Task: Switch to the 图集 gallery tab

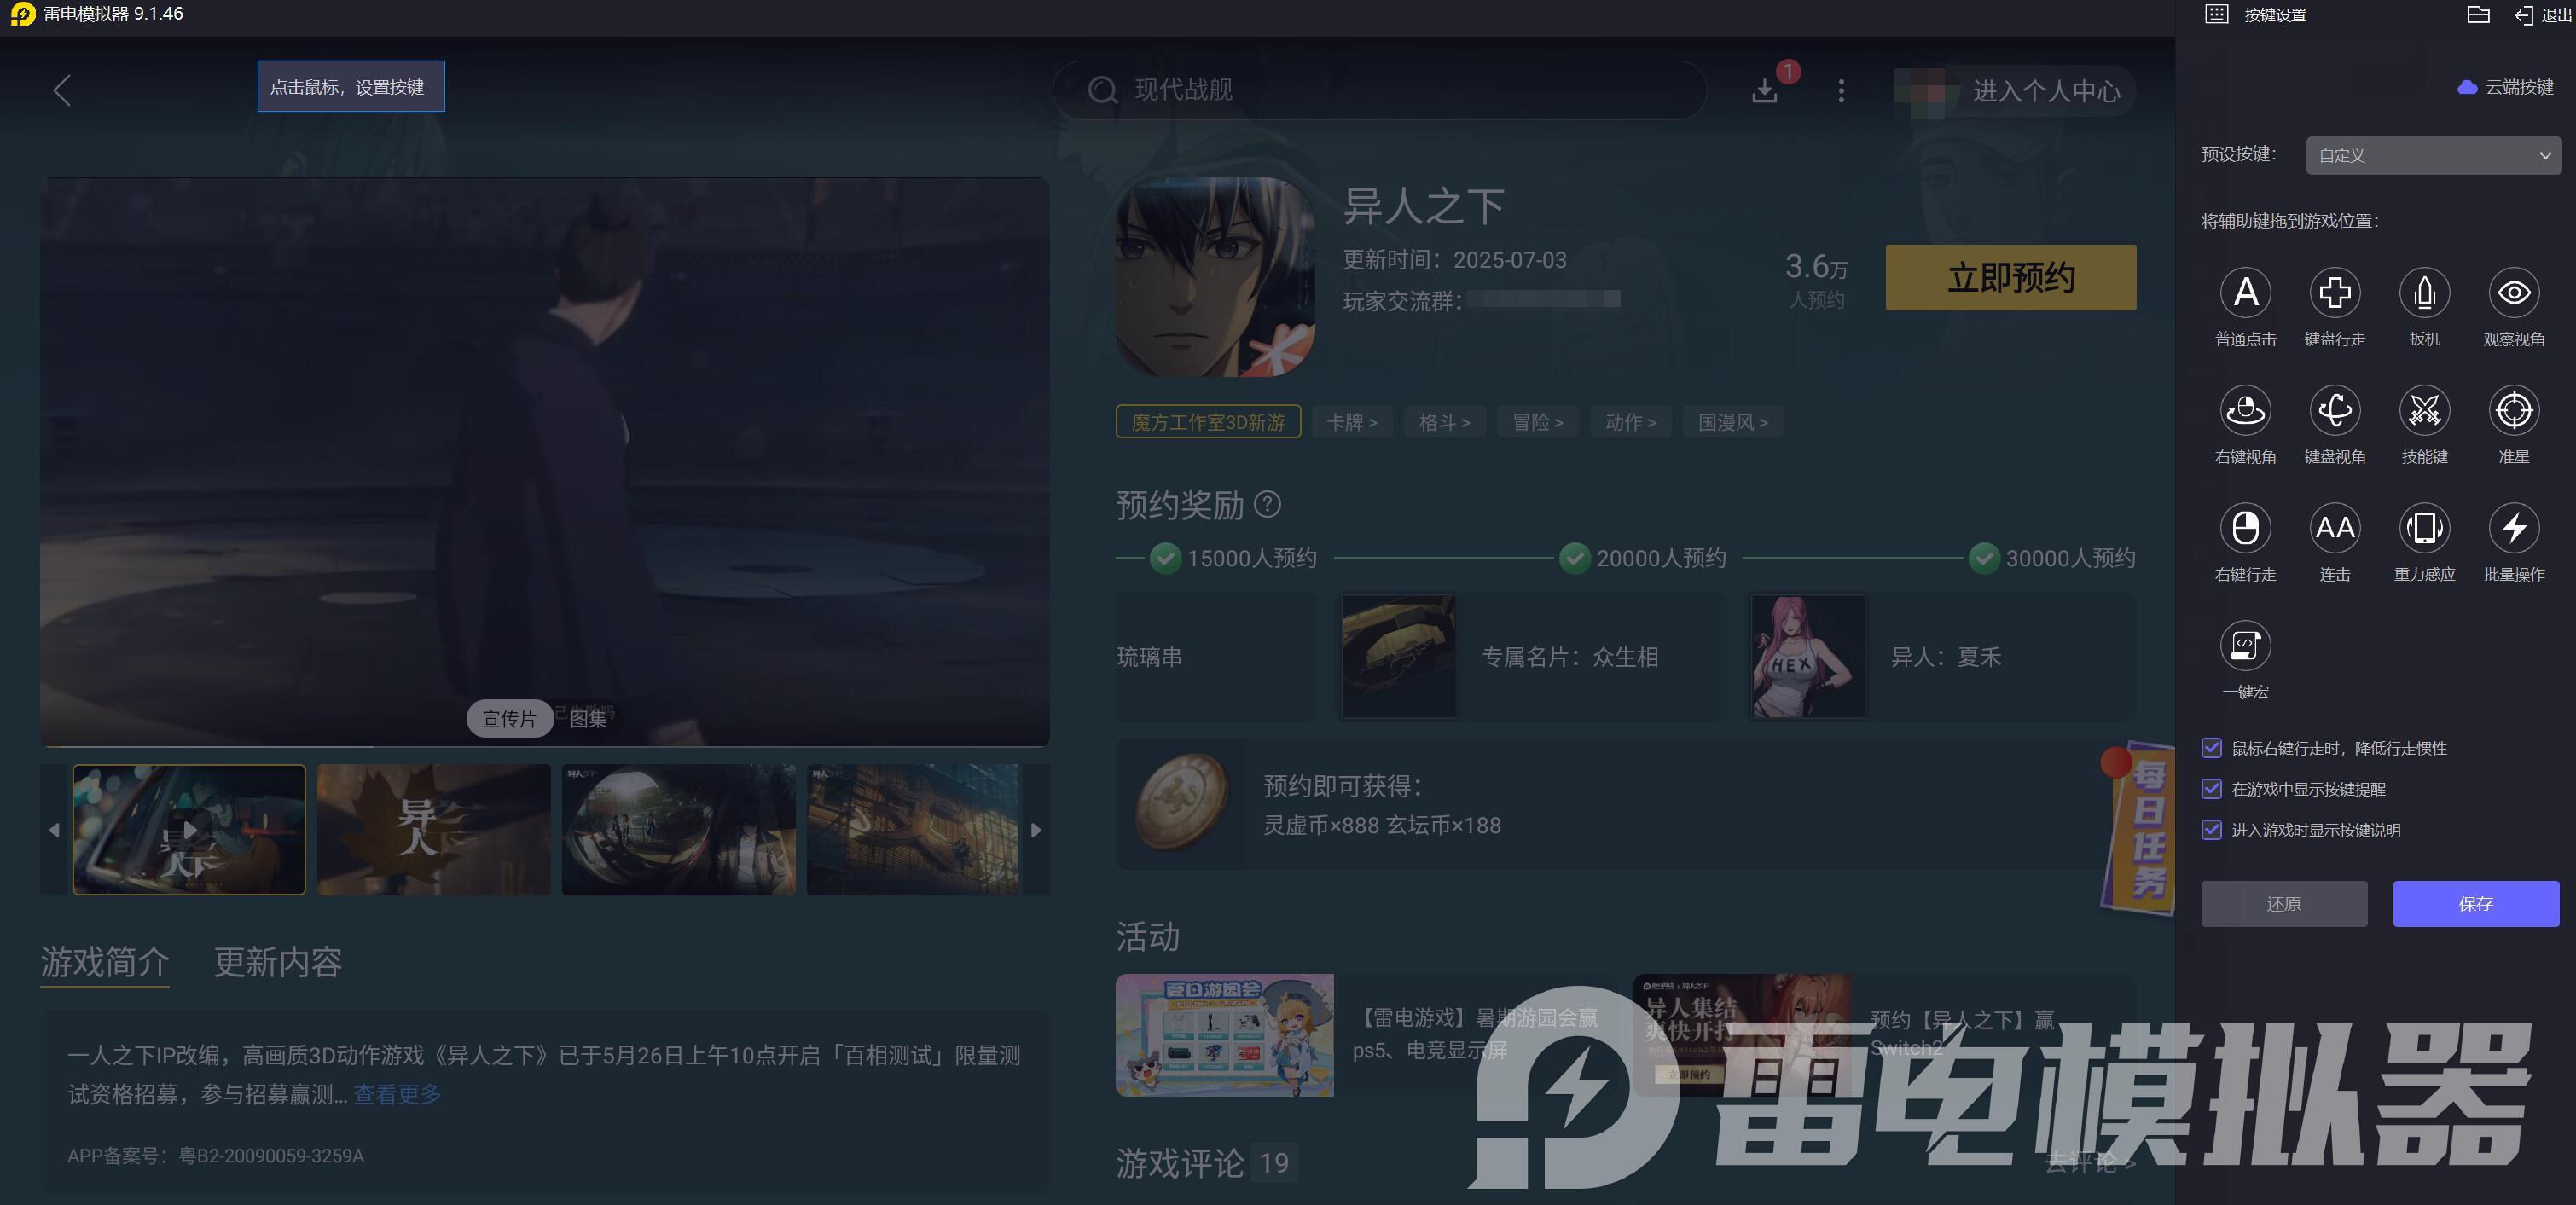Action: point(588,719)
